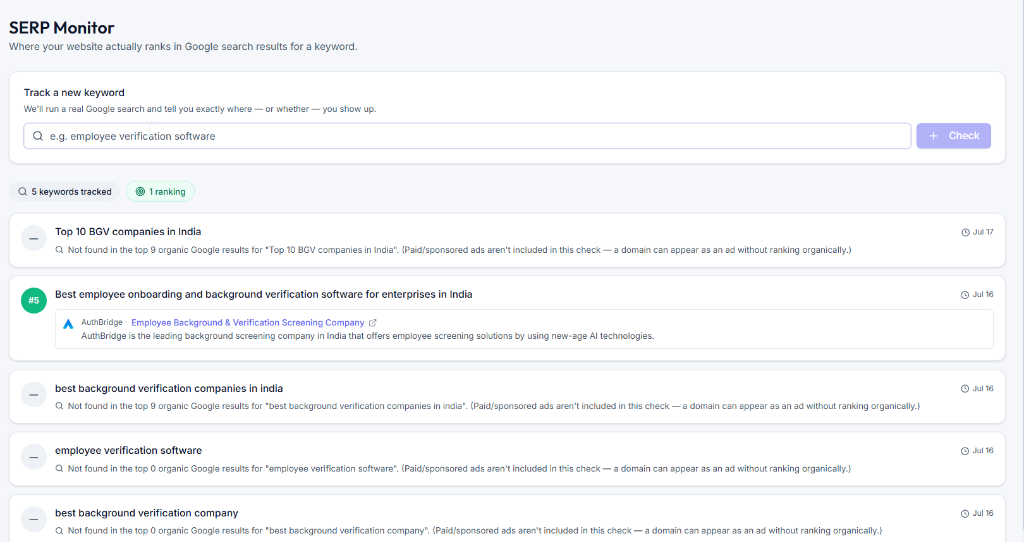Click the '1 ranking' filter chip
1024x542 pixels.
pos(160,191)
